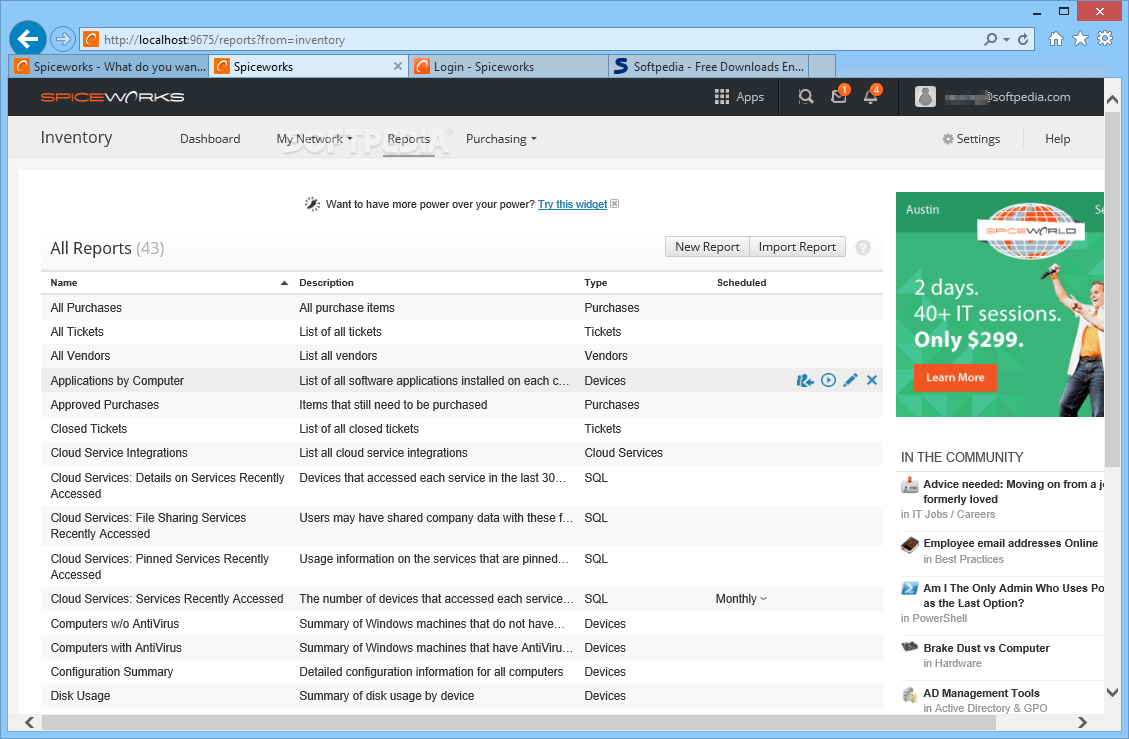This screenshot has height=739, width=1129.
Task: Click the IT Jobs / Careers category link
Action: (953, 514)
